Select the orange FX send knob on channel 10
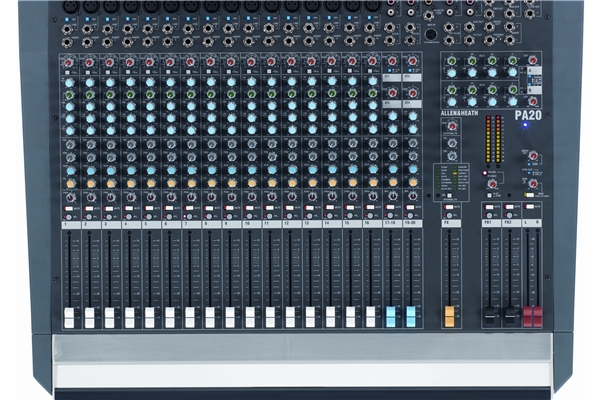The image size is (600, 400). point(252,183)
